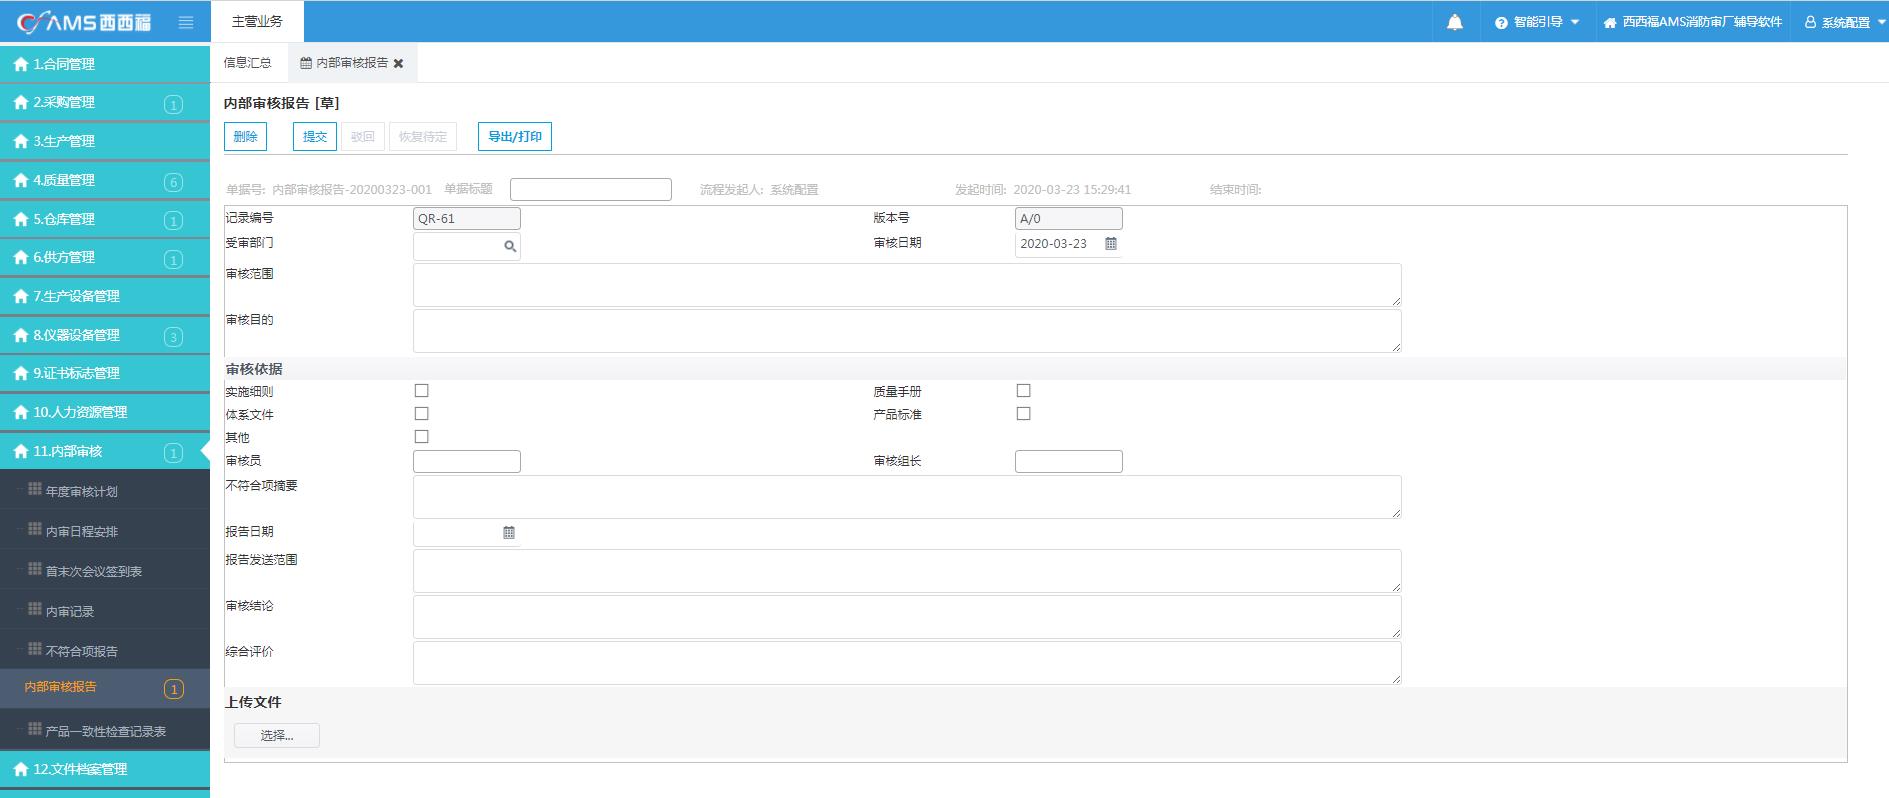The height and width of the screenshot is (798, 1889).
Task: Click the user icon beside 系统配置
Action: pyautogui.click(x=1810, y=22)
